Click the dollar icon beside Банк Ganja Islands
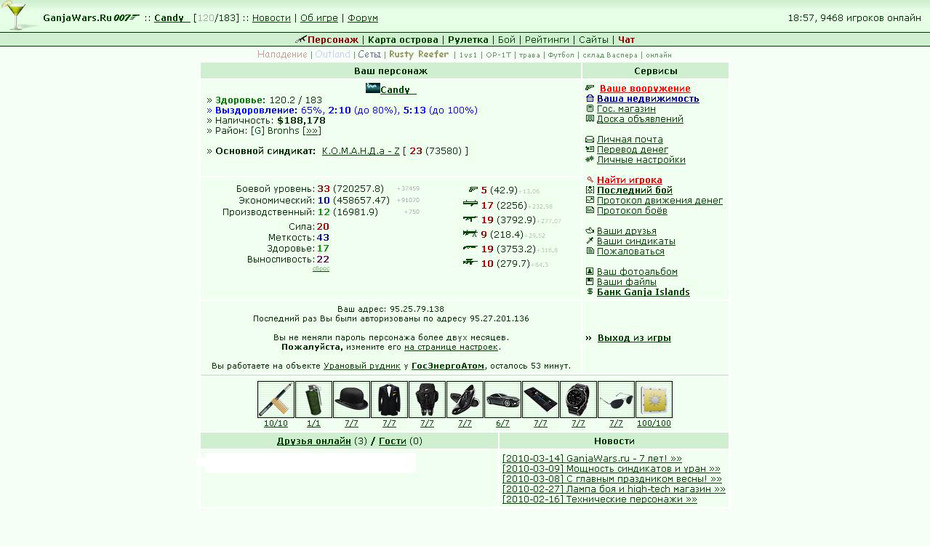The image size is (930, 546). 590,291
